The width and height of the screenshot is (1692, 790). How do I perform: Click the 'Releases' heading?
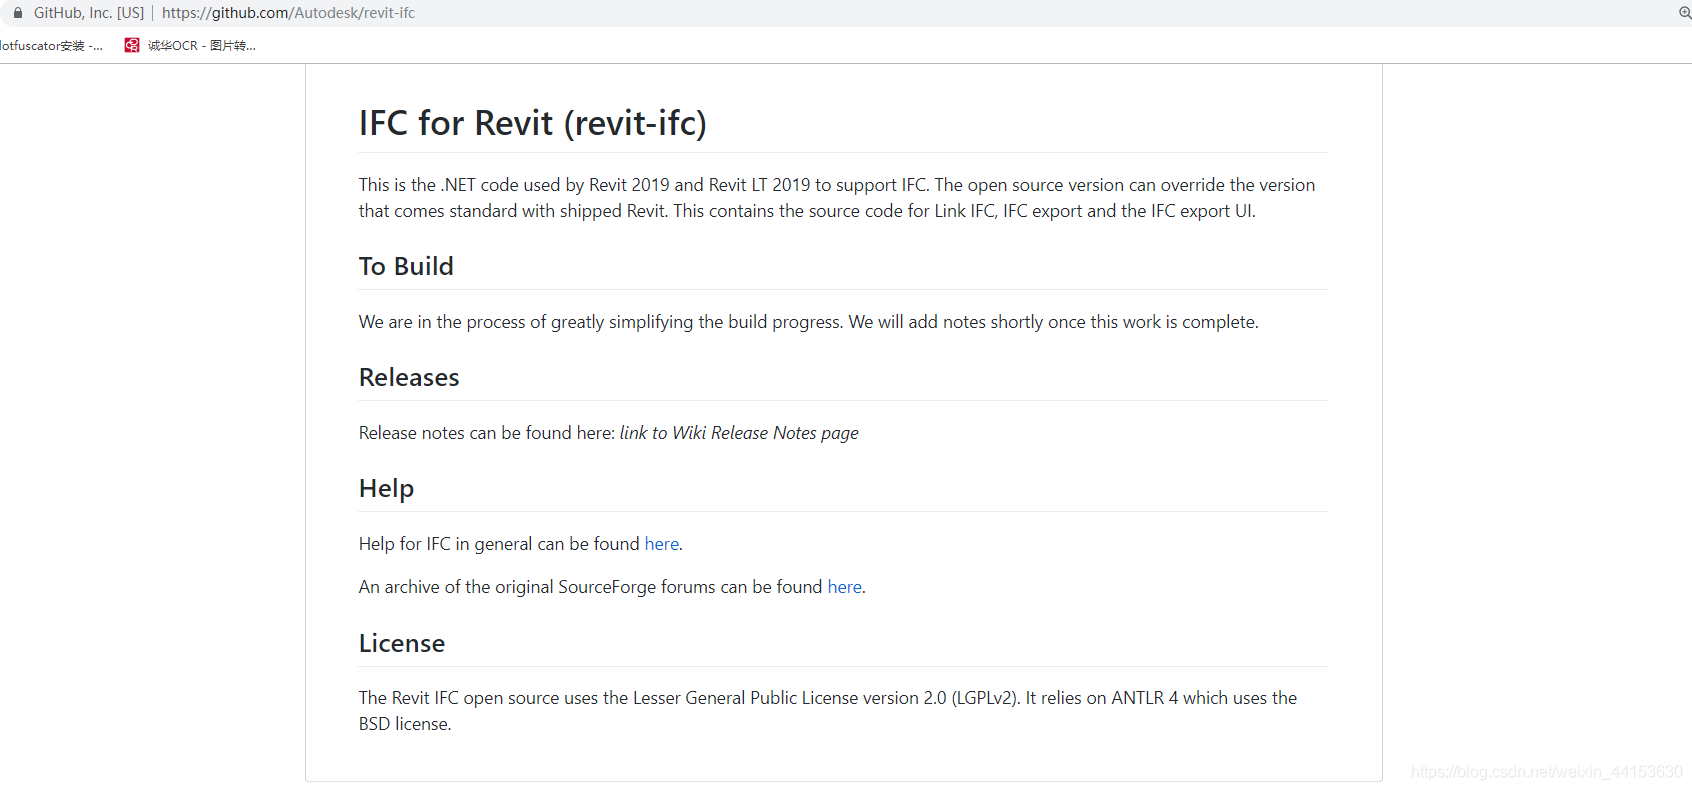409,377
